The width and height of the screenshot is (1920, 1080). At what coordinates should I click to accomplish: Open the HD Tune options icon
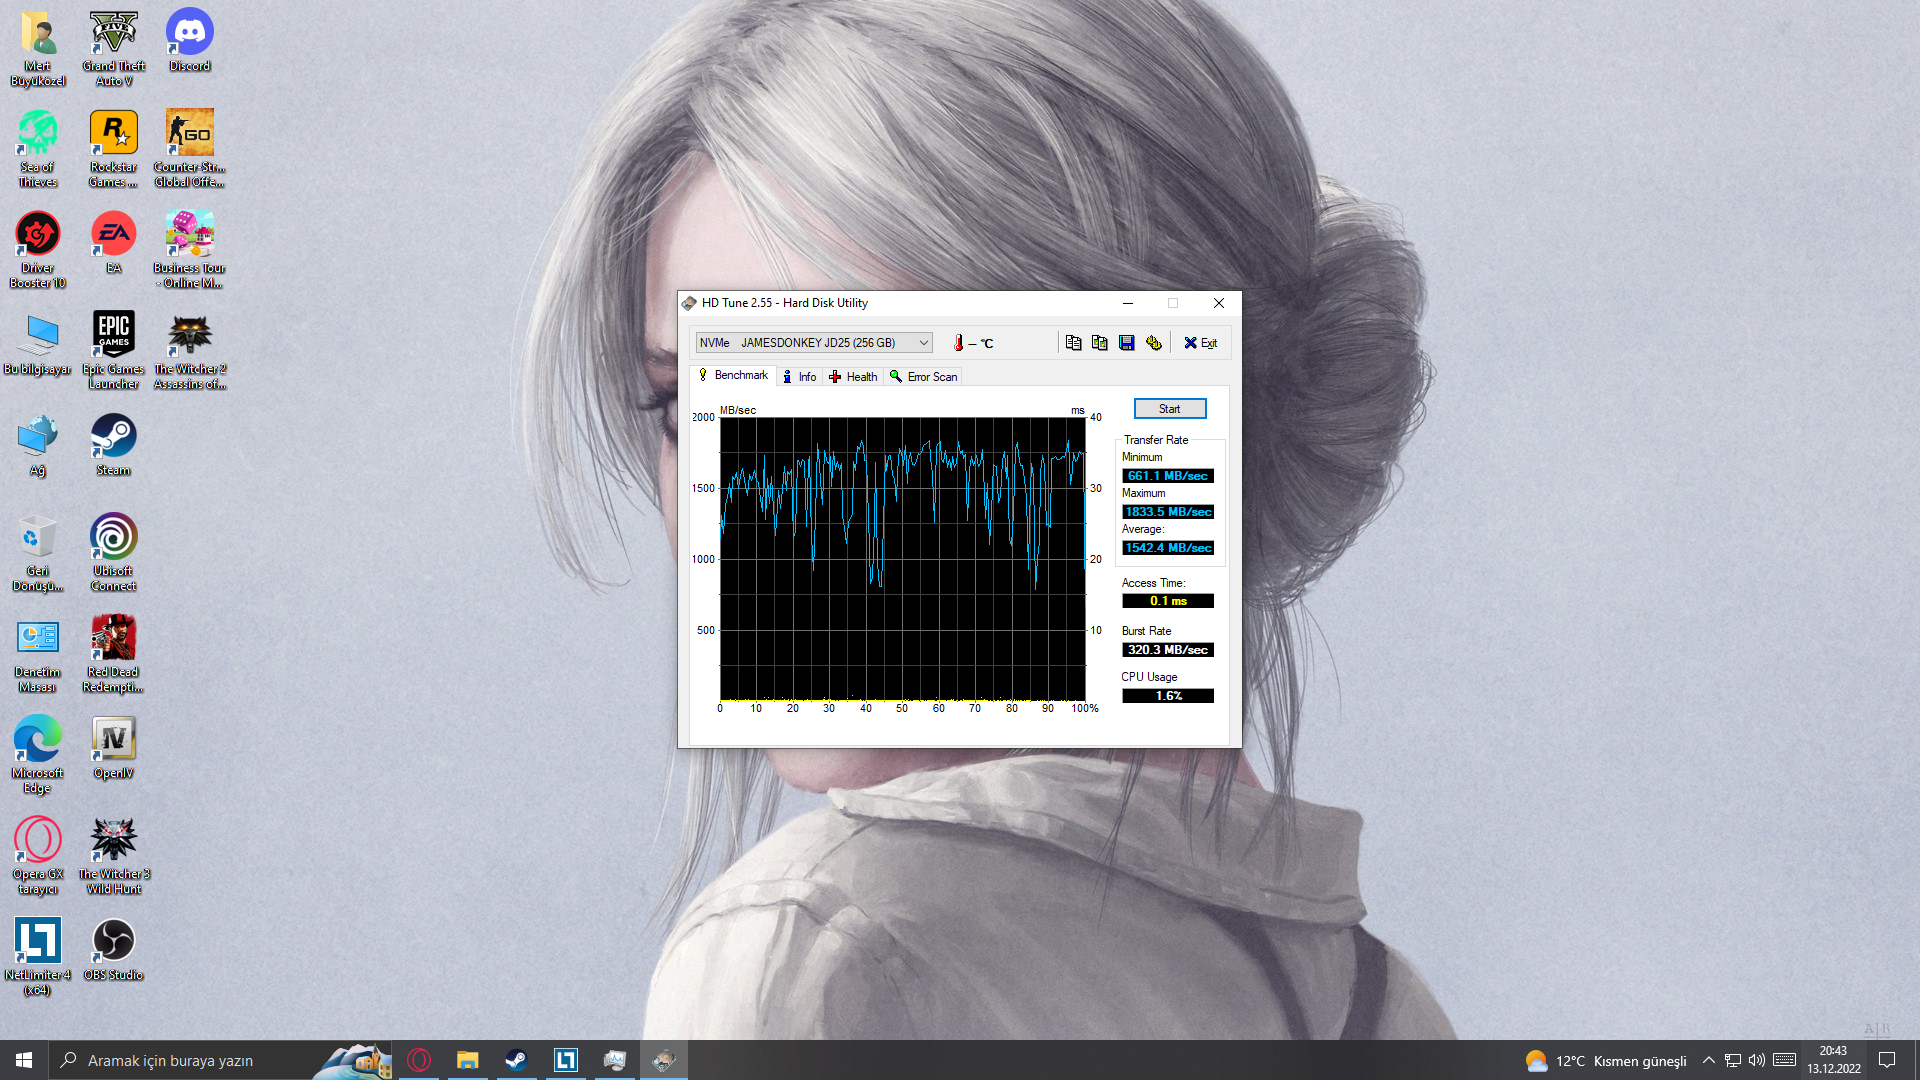point(1154,343)
